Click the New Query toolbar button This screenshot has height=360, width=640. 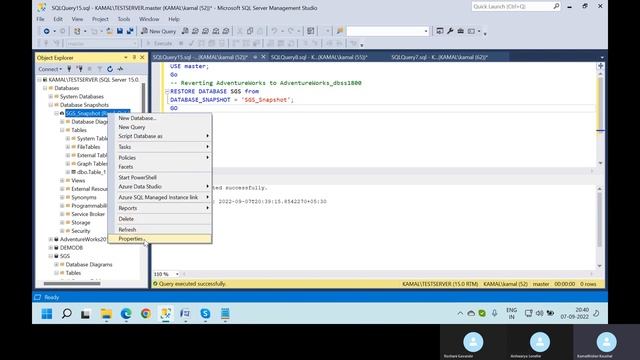point(158,31)
